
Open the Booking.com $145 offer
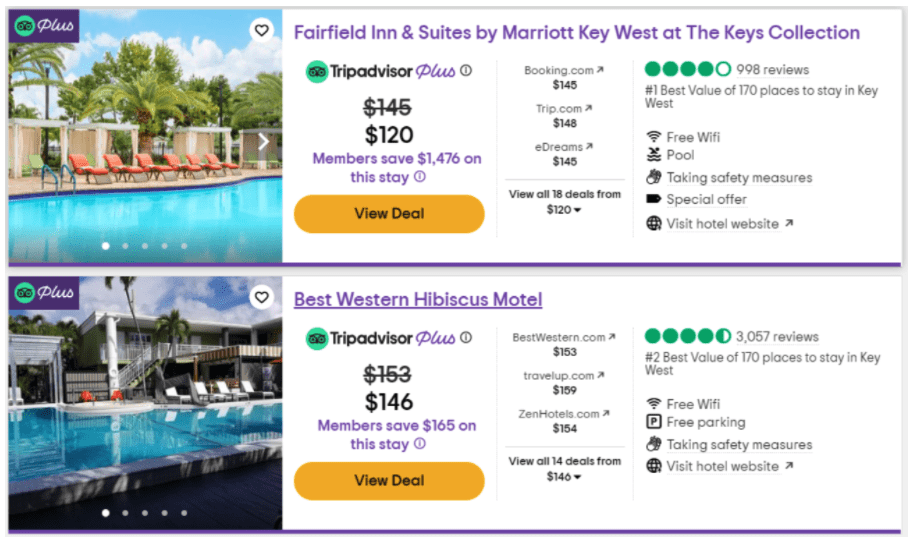[x=564, y=78]
